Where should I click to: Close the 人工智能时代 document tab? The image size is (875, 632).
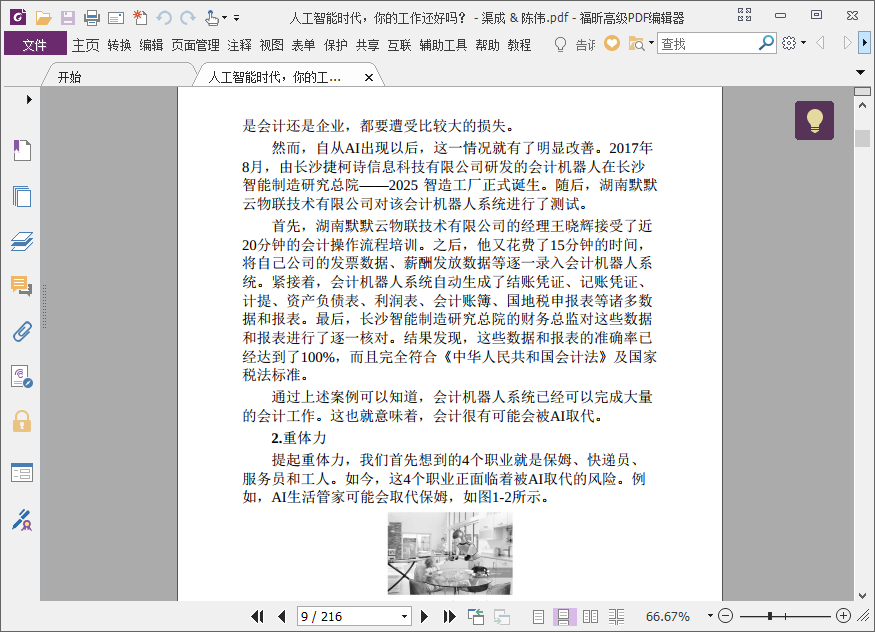(369, 78)
